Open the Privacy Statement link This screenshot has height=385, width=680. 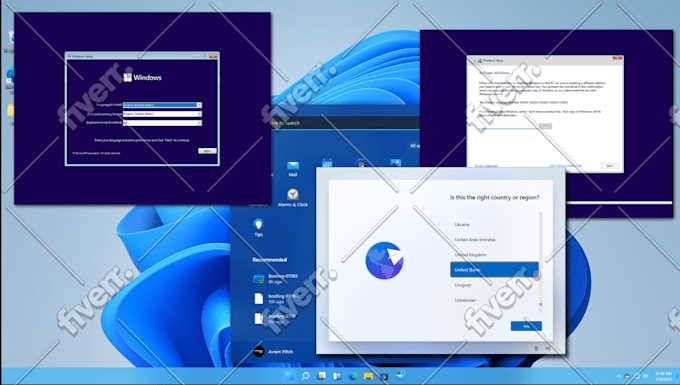[486, 166]
